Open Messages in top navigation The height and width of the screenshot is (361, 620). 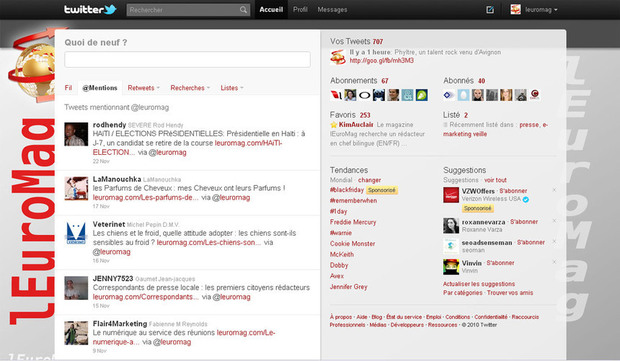332,9
